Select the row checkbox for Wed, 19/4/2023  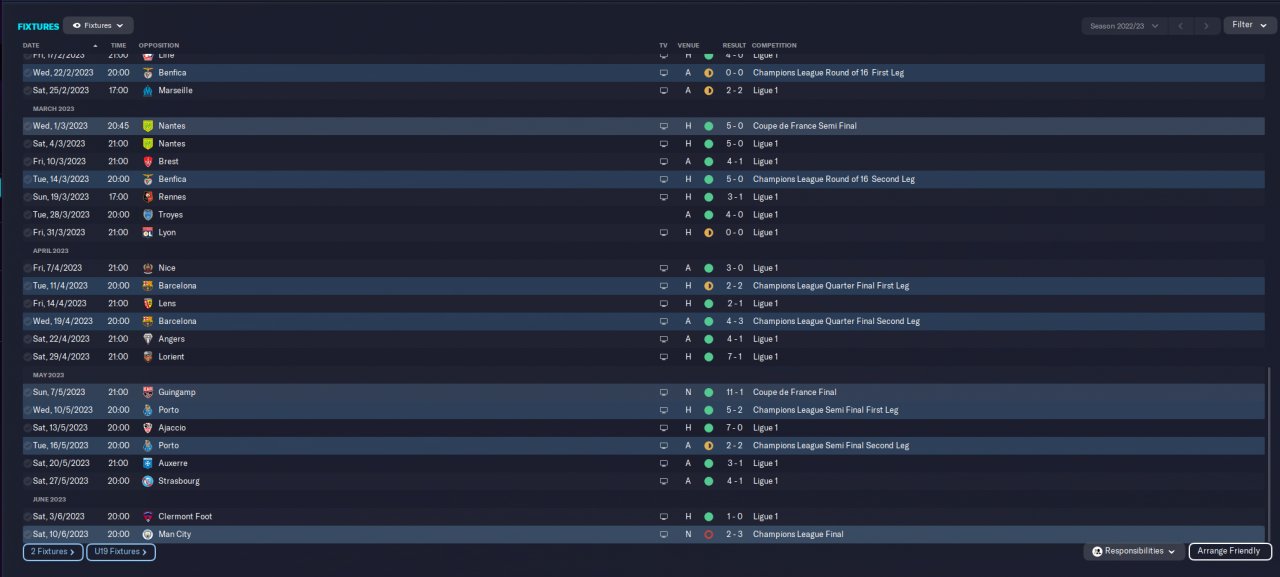27,322
